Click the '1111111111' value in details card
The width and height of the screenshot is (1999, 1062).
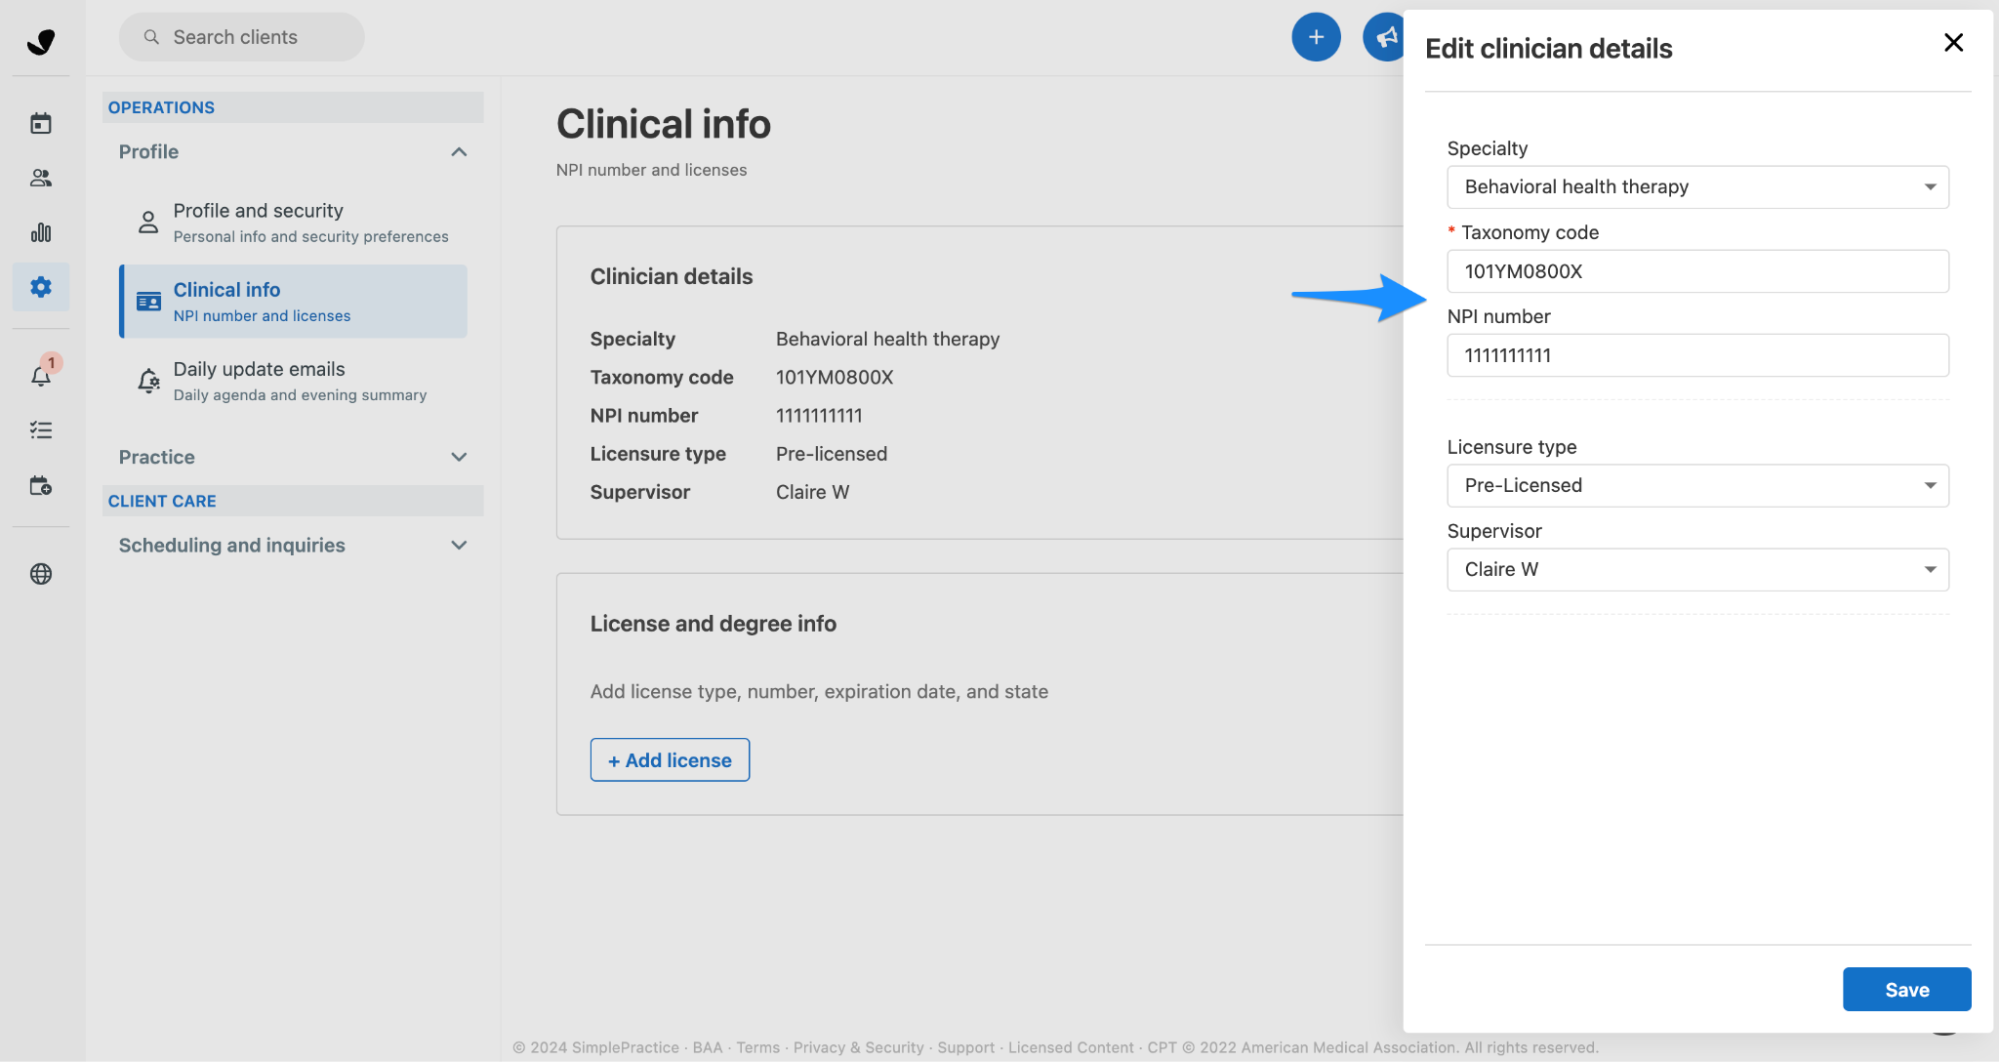[x=819, y=415]
